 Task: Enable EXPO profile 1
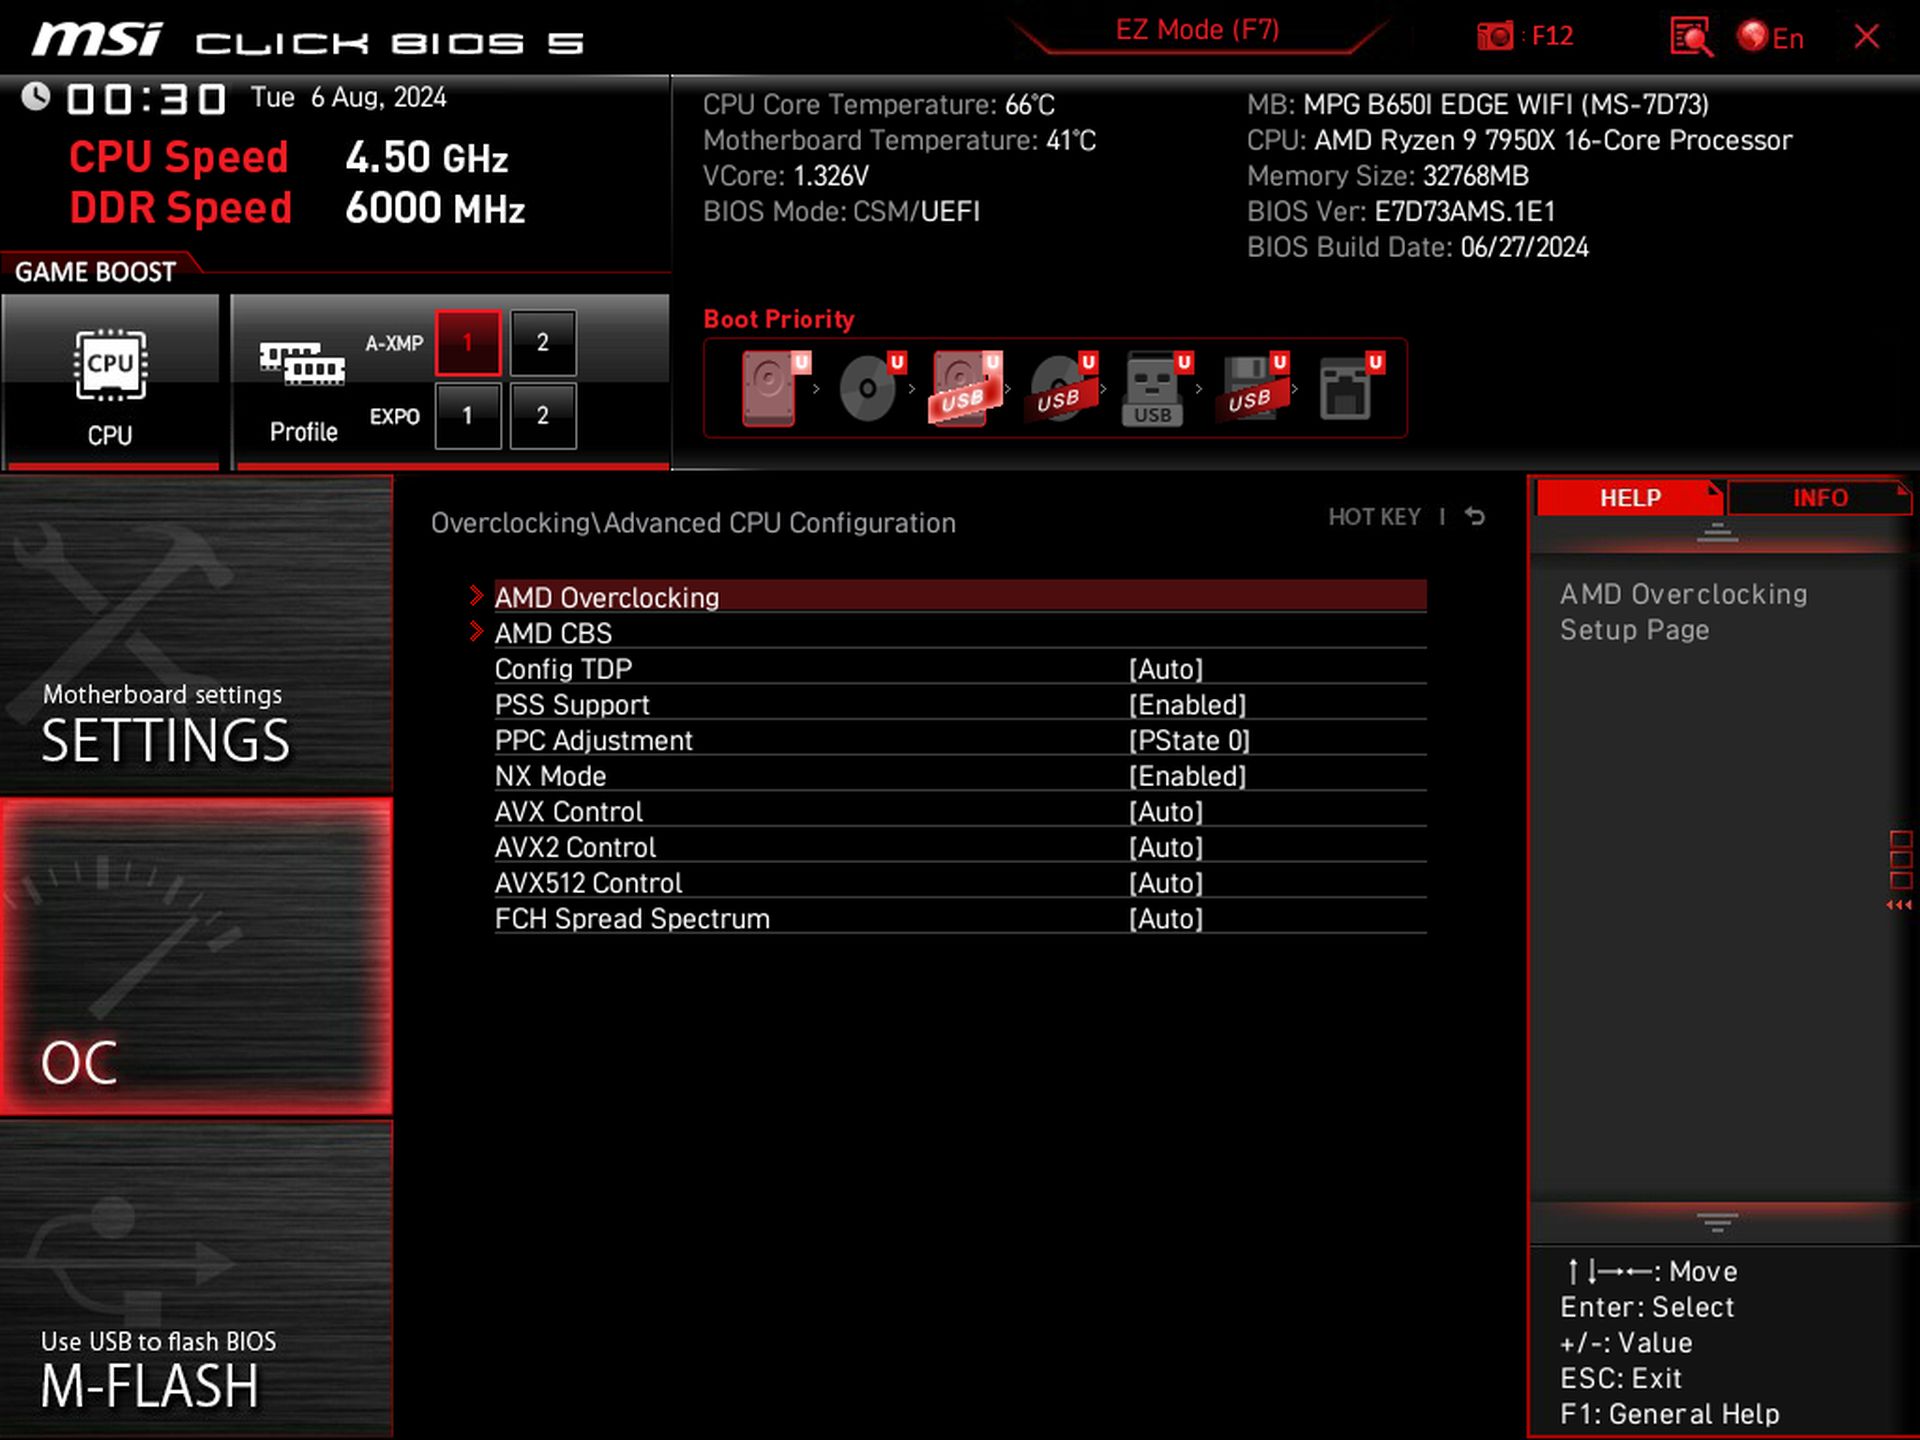point(467,416)
